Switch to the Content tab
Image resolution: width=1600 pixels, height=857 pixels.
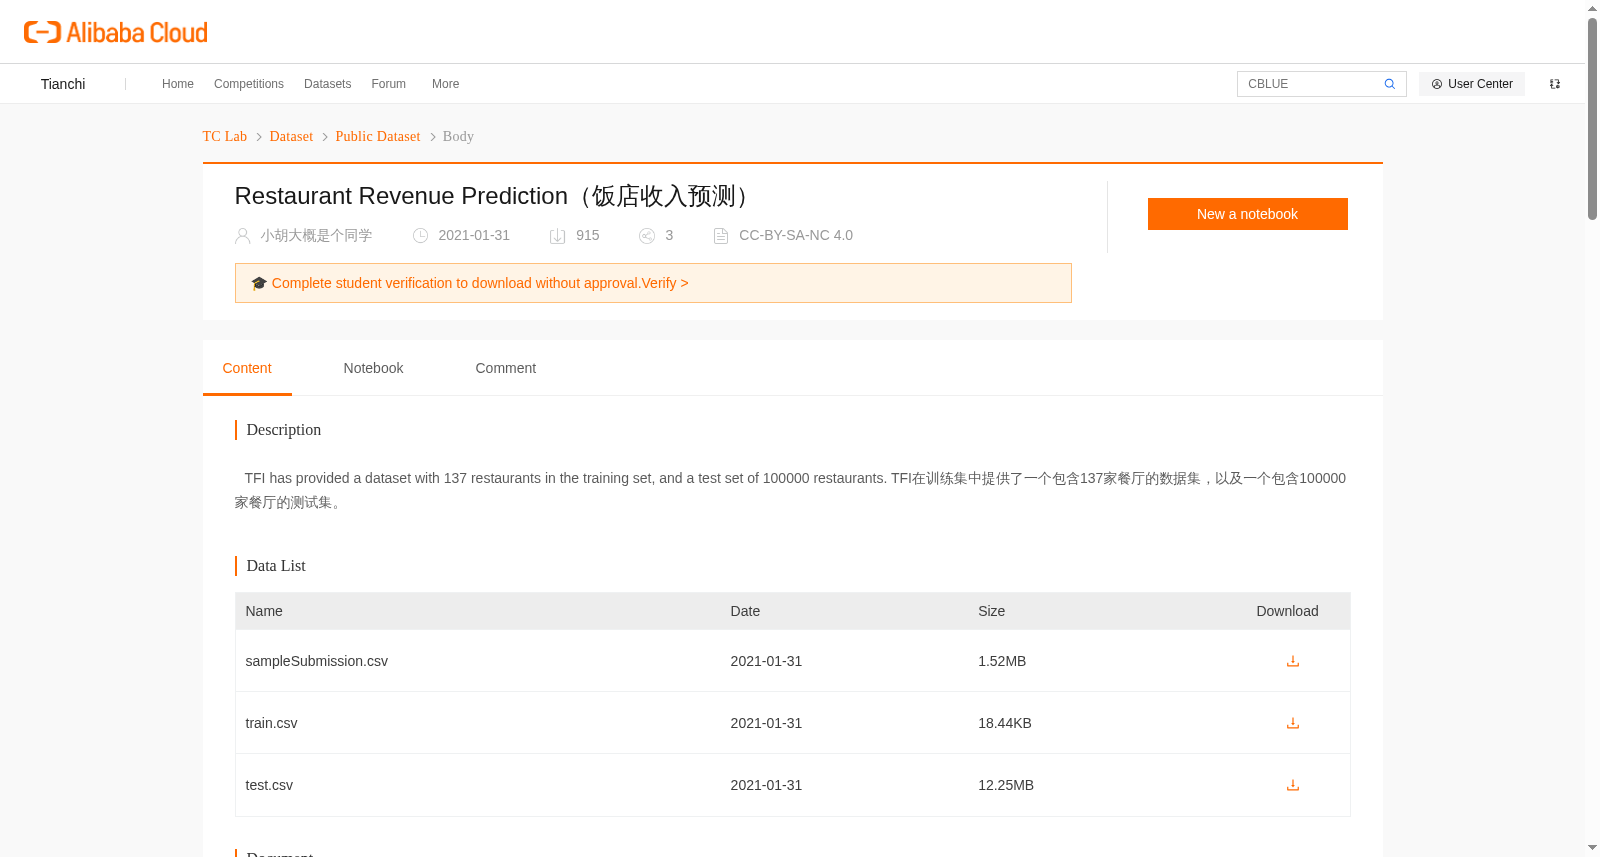[247, 368]
